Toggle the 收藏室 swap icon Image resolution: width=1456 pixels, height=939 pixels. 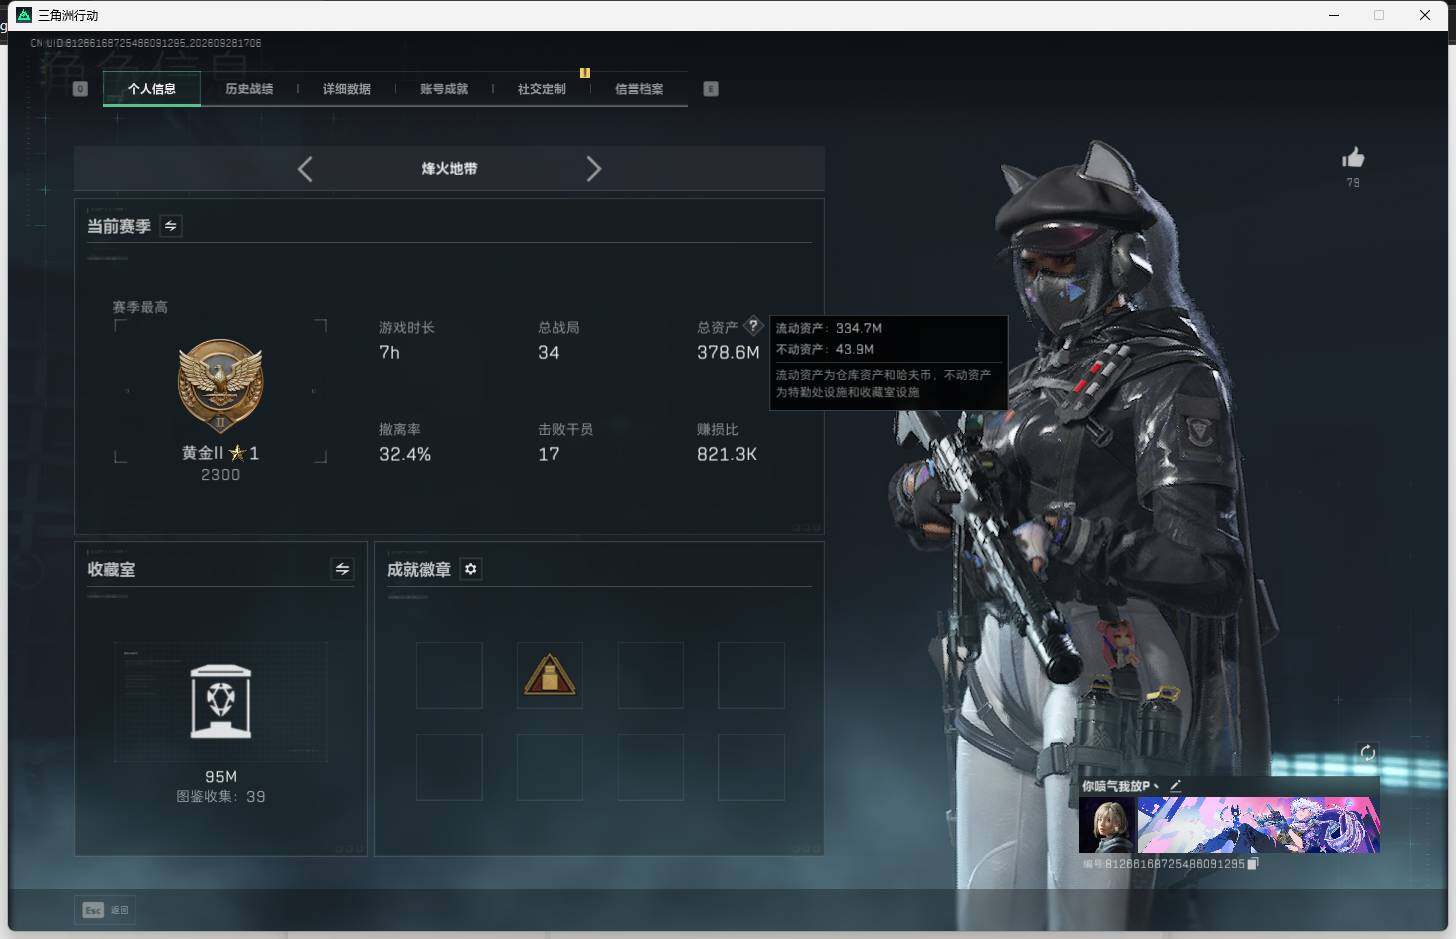click(x=342, y=569)
